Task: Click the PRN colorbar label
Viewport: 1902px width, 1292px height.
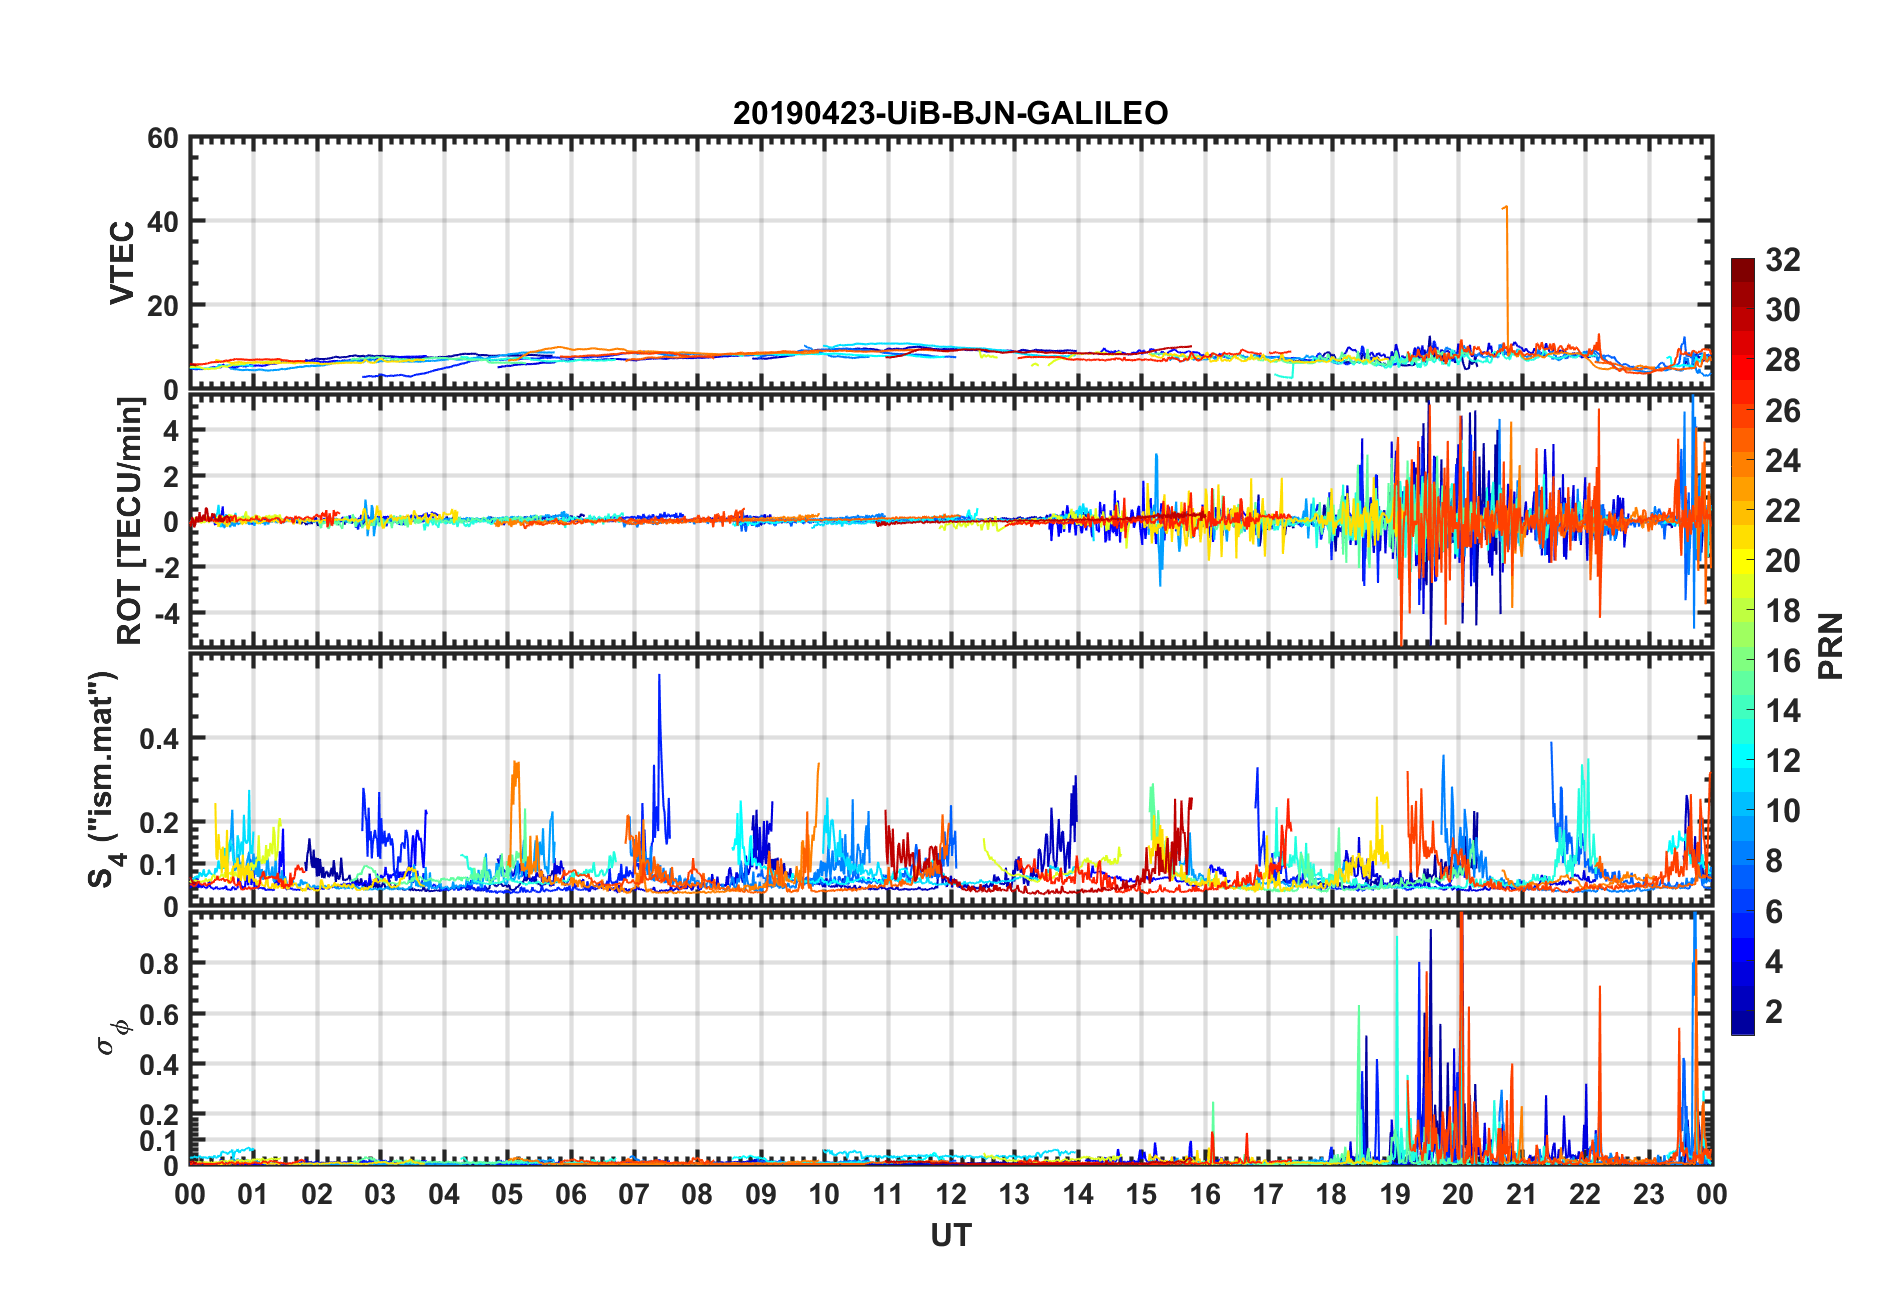Action: [1830, 647]
